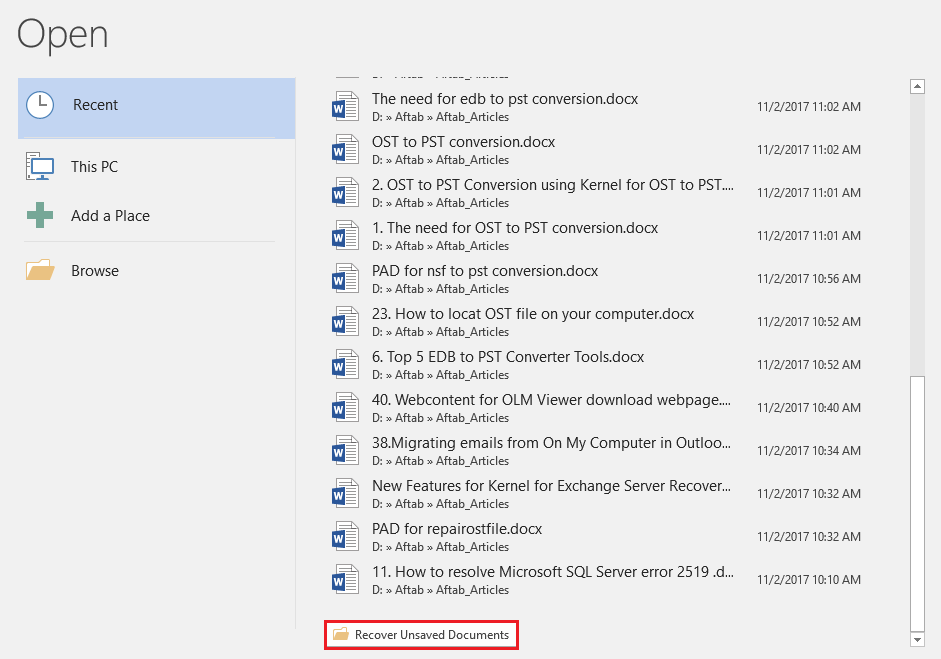Click path under 'PAD for repairostfile.docx'
Image resolution: width=941 pixels, height=659 pixels.
tap(440, 547)
